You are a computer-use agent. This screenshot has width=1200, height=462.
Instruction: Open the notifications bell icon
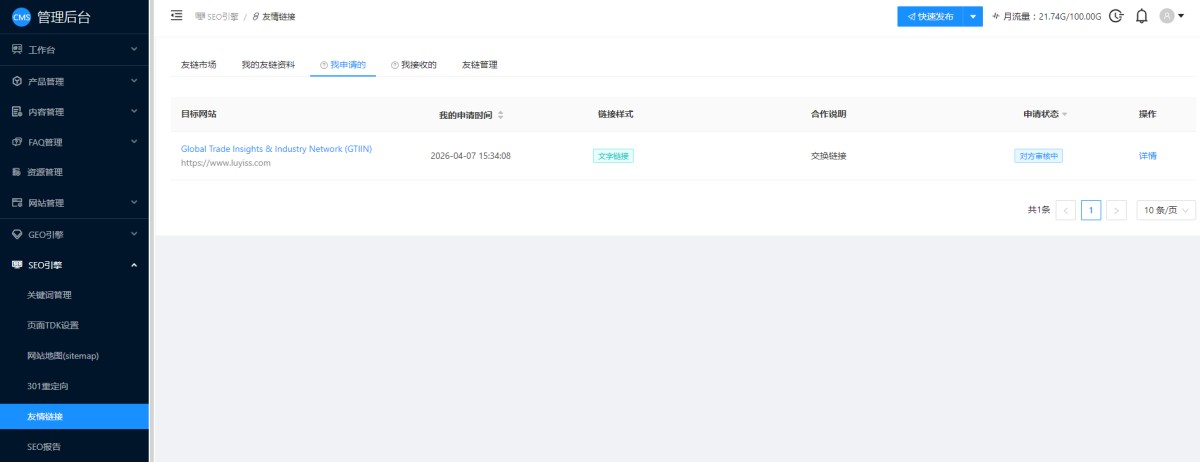pyautogui.click(x=1141, y=16)
